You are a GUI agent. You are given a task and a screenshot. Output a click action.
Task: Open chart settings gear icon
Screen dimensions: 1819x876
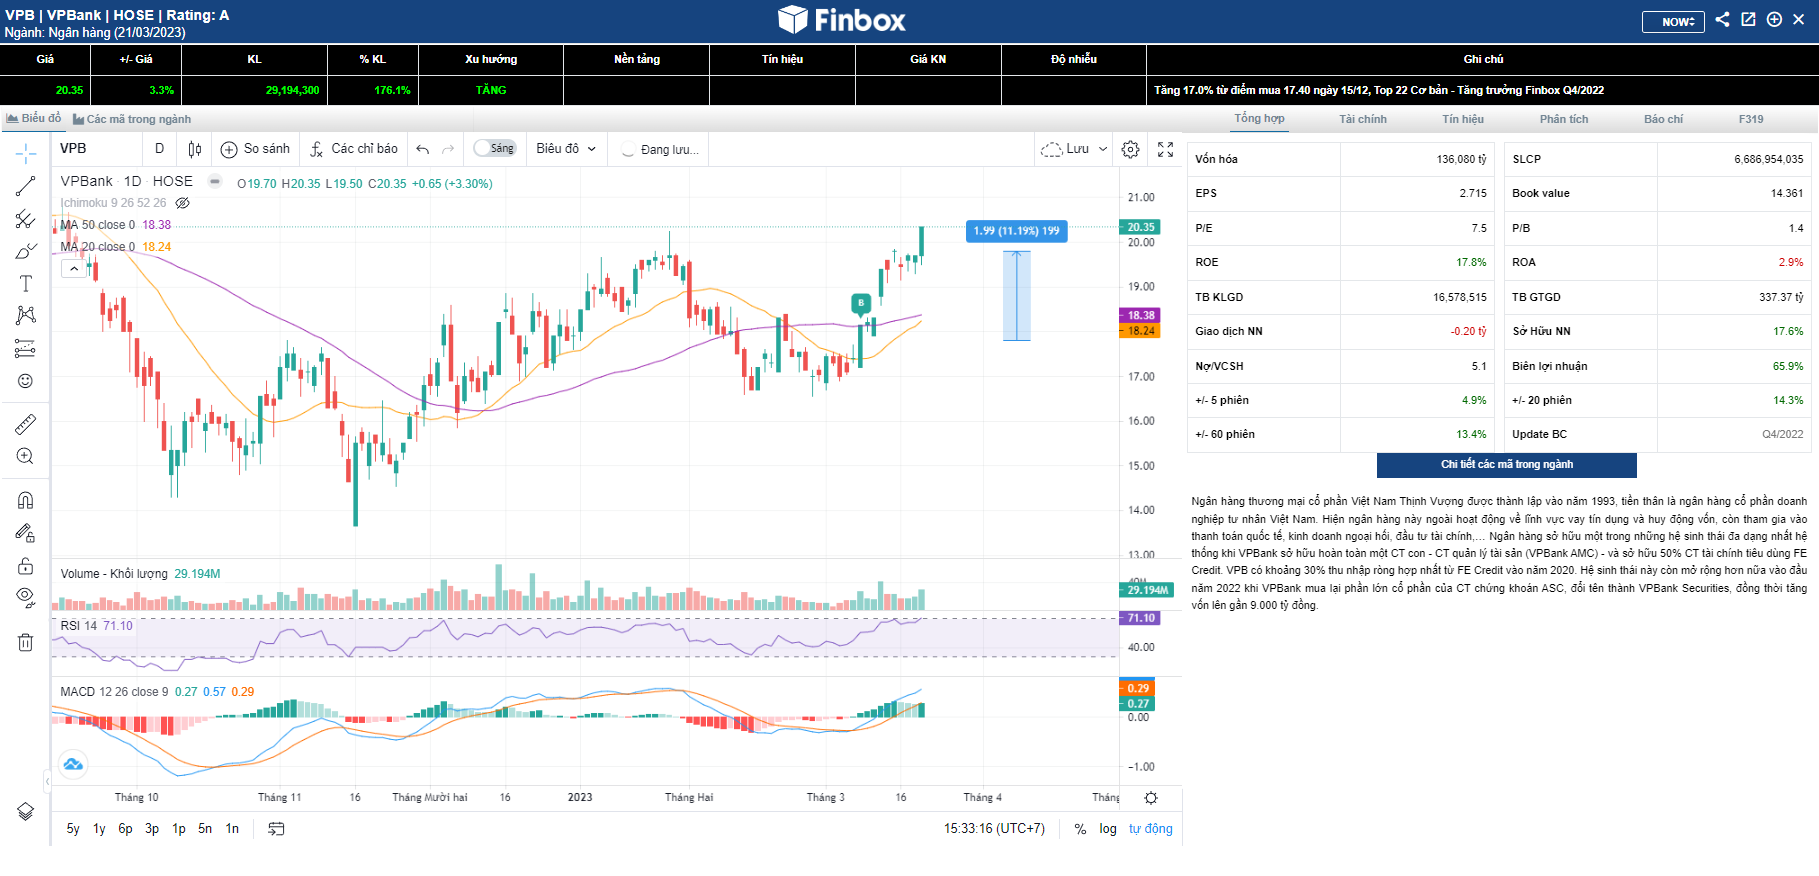(x=1130, y=149)
